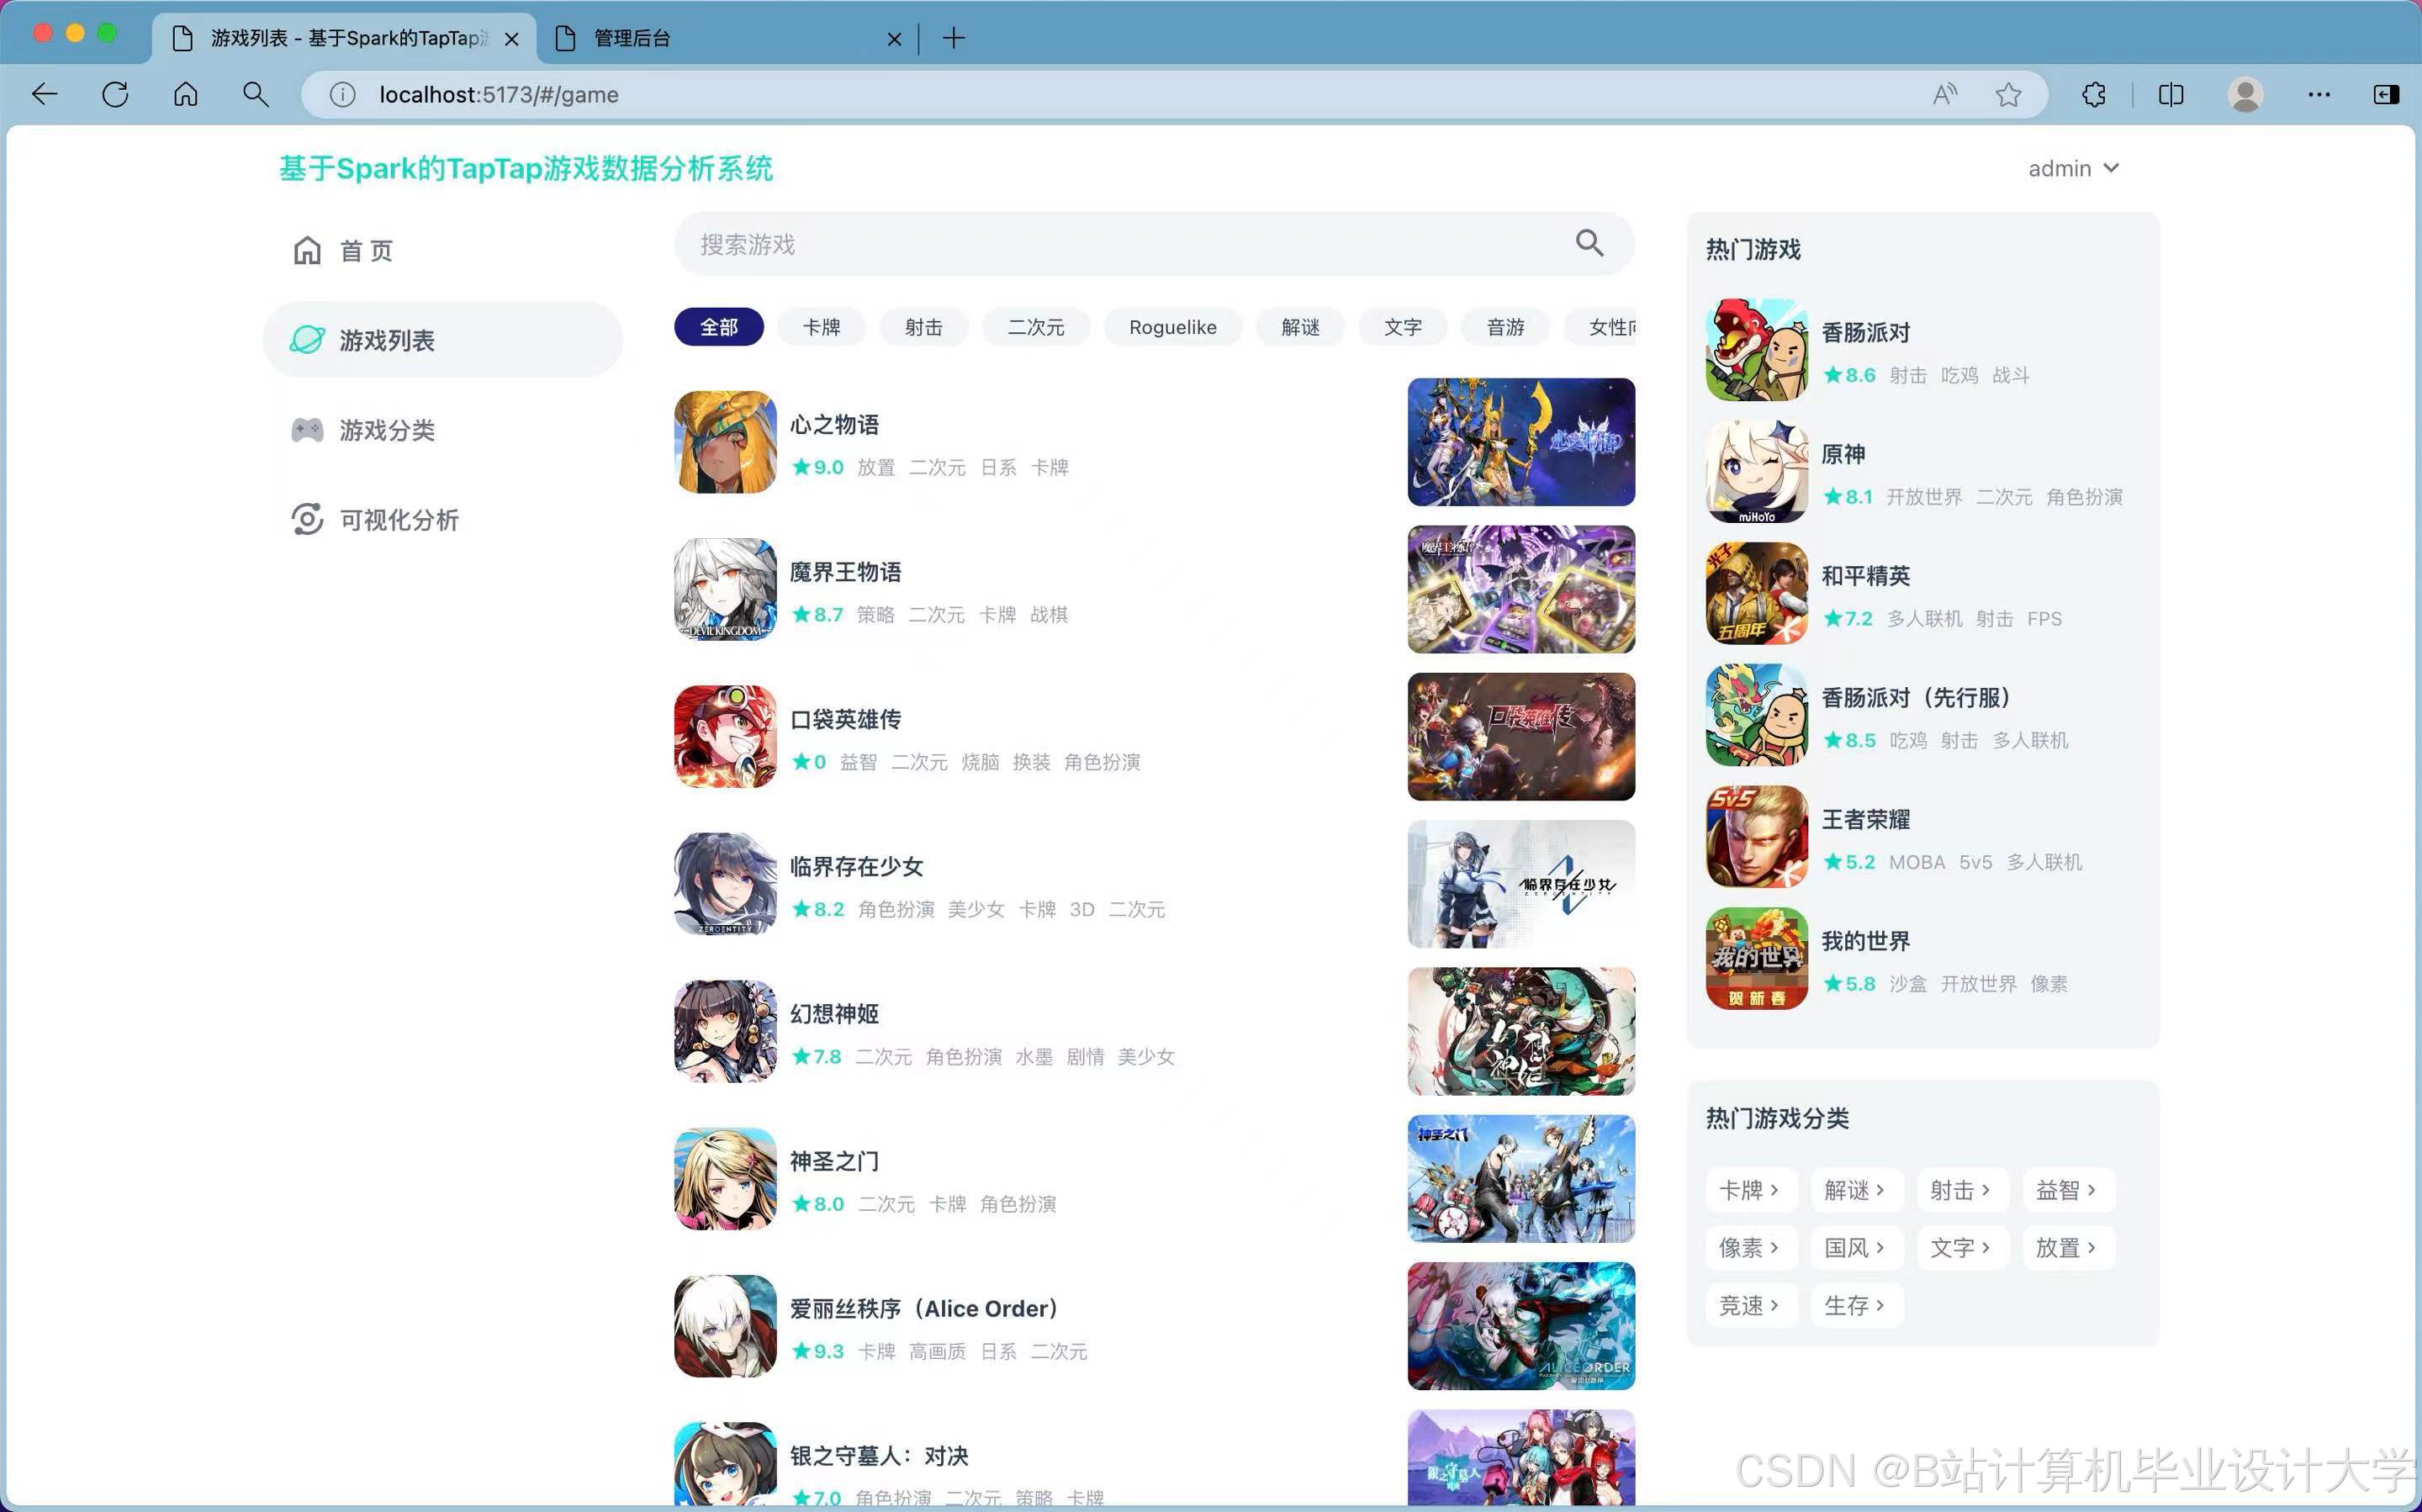Open 王者荣耀 in hot games list

pos(1865,819)
